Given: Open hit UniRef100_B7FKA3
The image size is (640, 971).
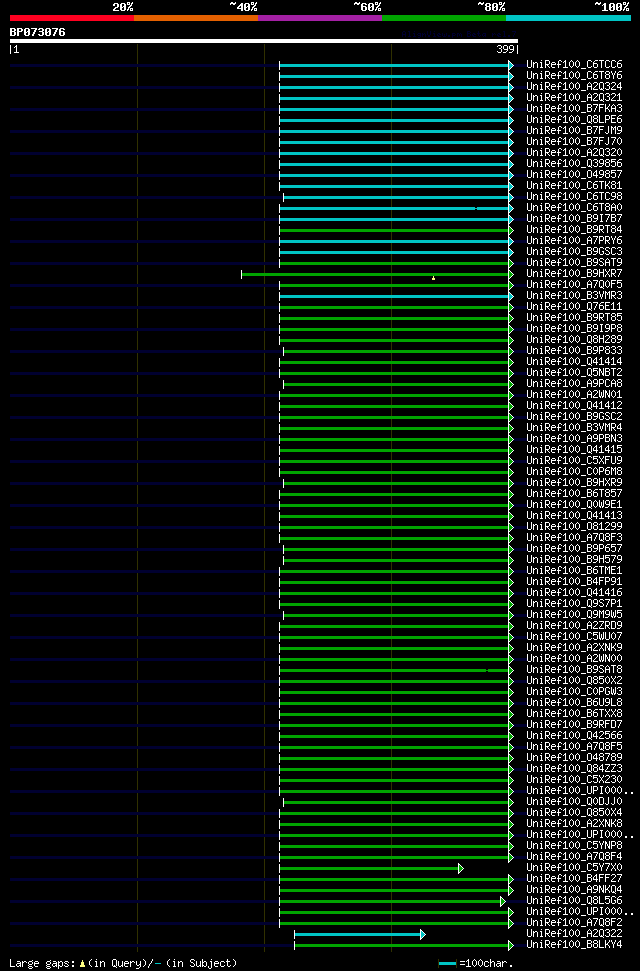Looking at the screenshot, I should [574, 108].
